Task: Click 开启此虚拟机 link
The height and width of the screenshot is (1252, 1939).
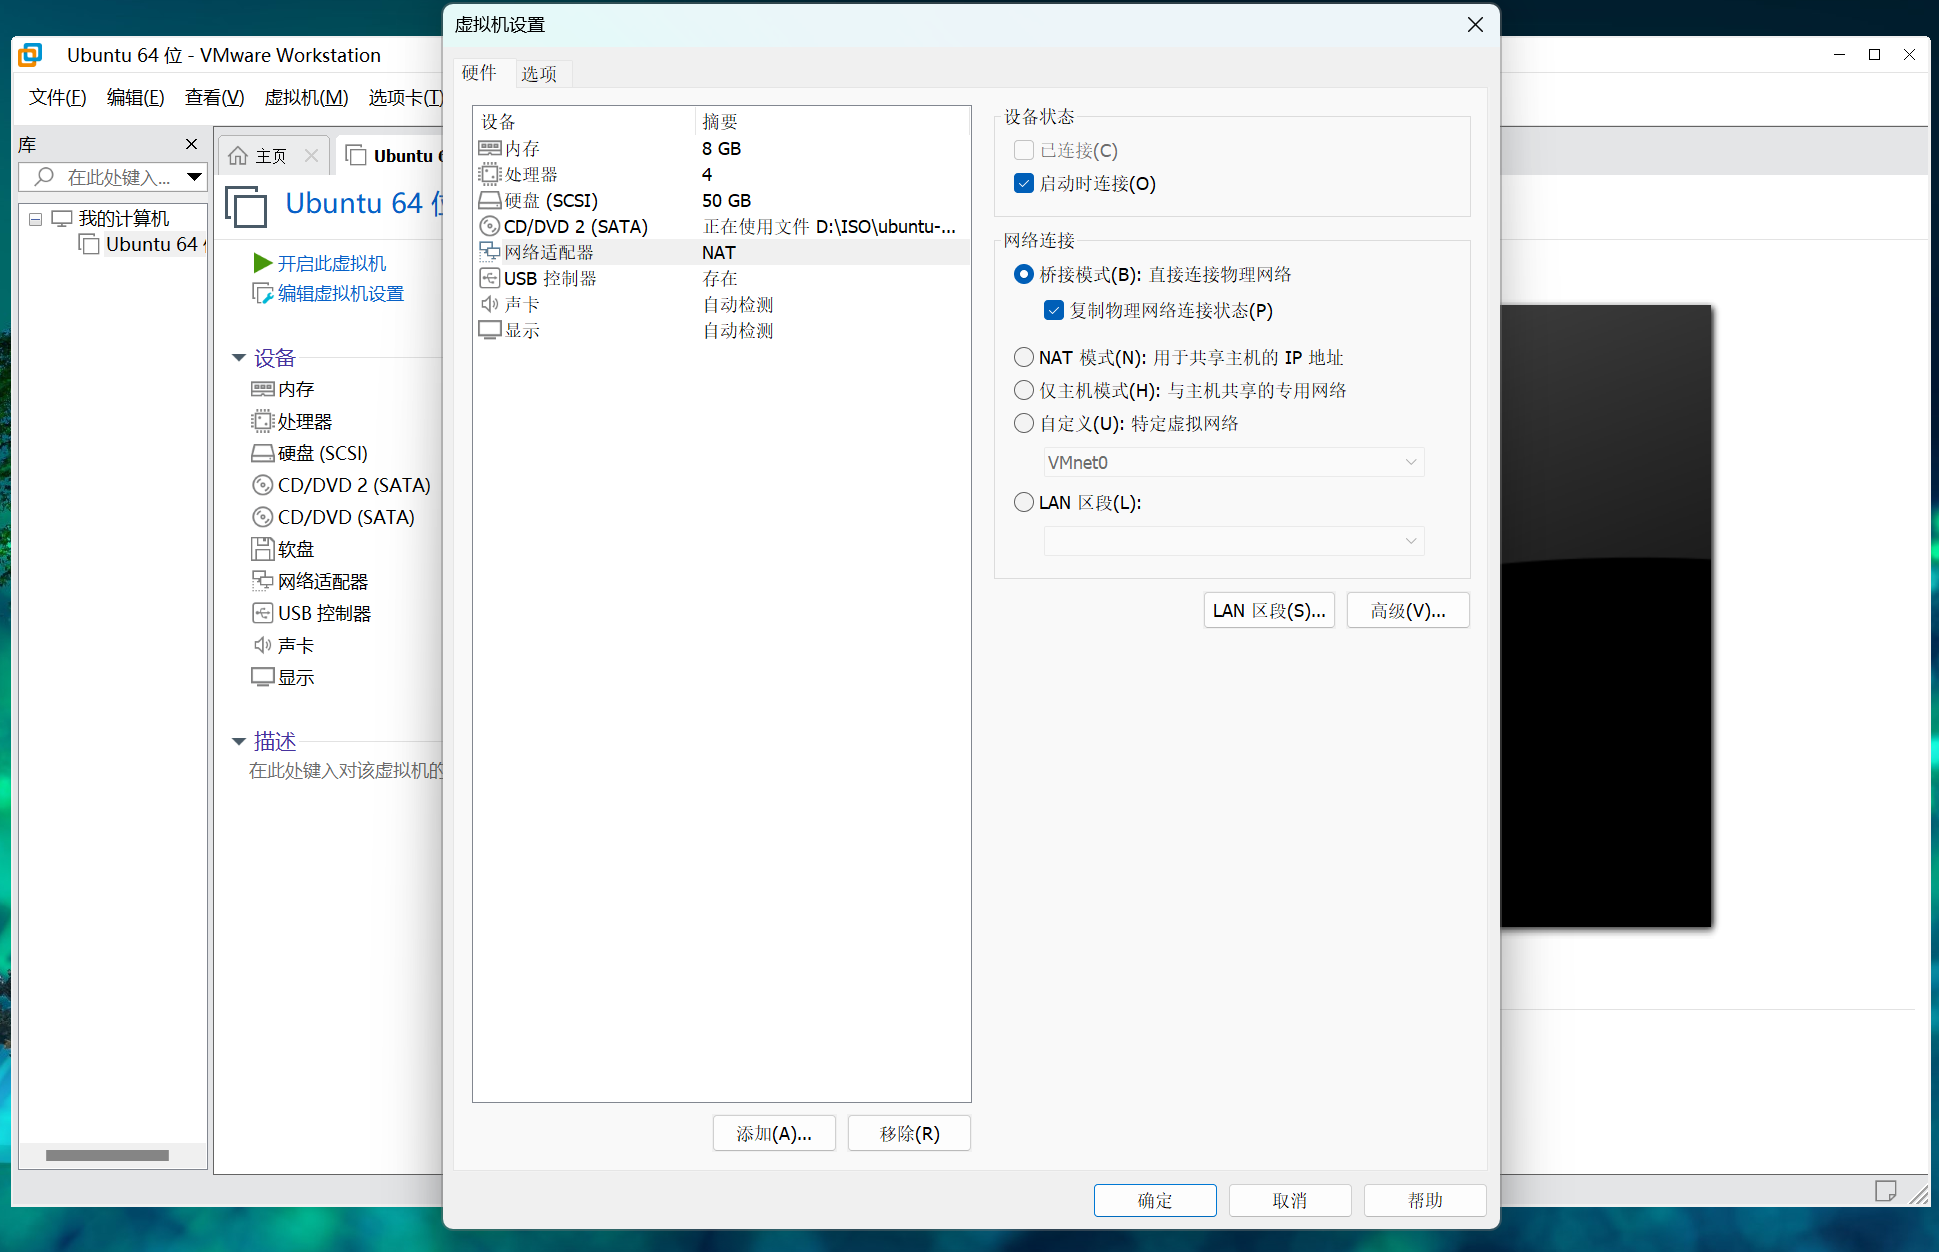Action: (x=332, y=263)
